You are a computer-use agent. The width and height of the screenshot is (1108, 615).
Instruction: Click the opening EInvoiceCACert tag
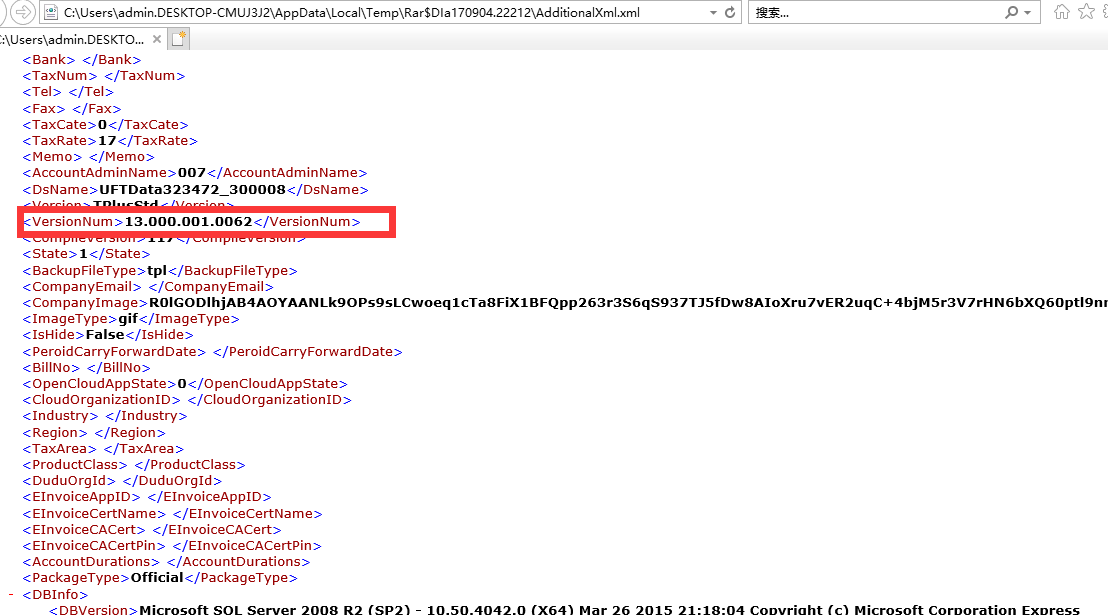tap(84, 529)
